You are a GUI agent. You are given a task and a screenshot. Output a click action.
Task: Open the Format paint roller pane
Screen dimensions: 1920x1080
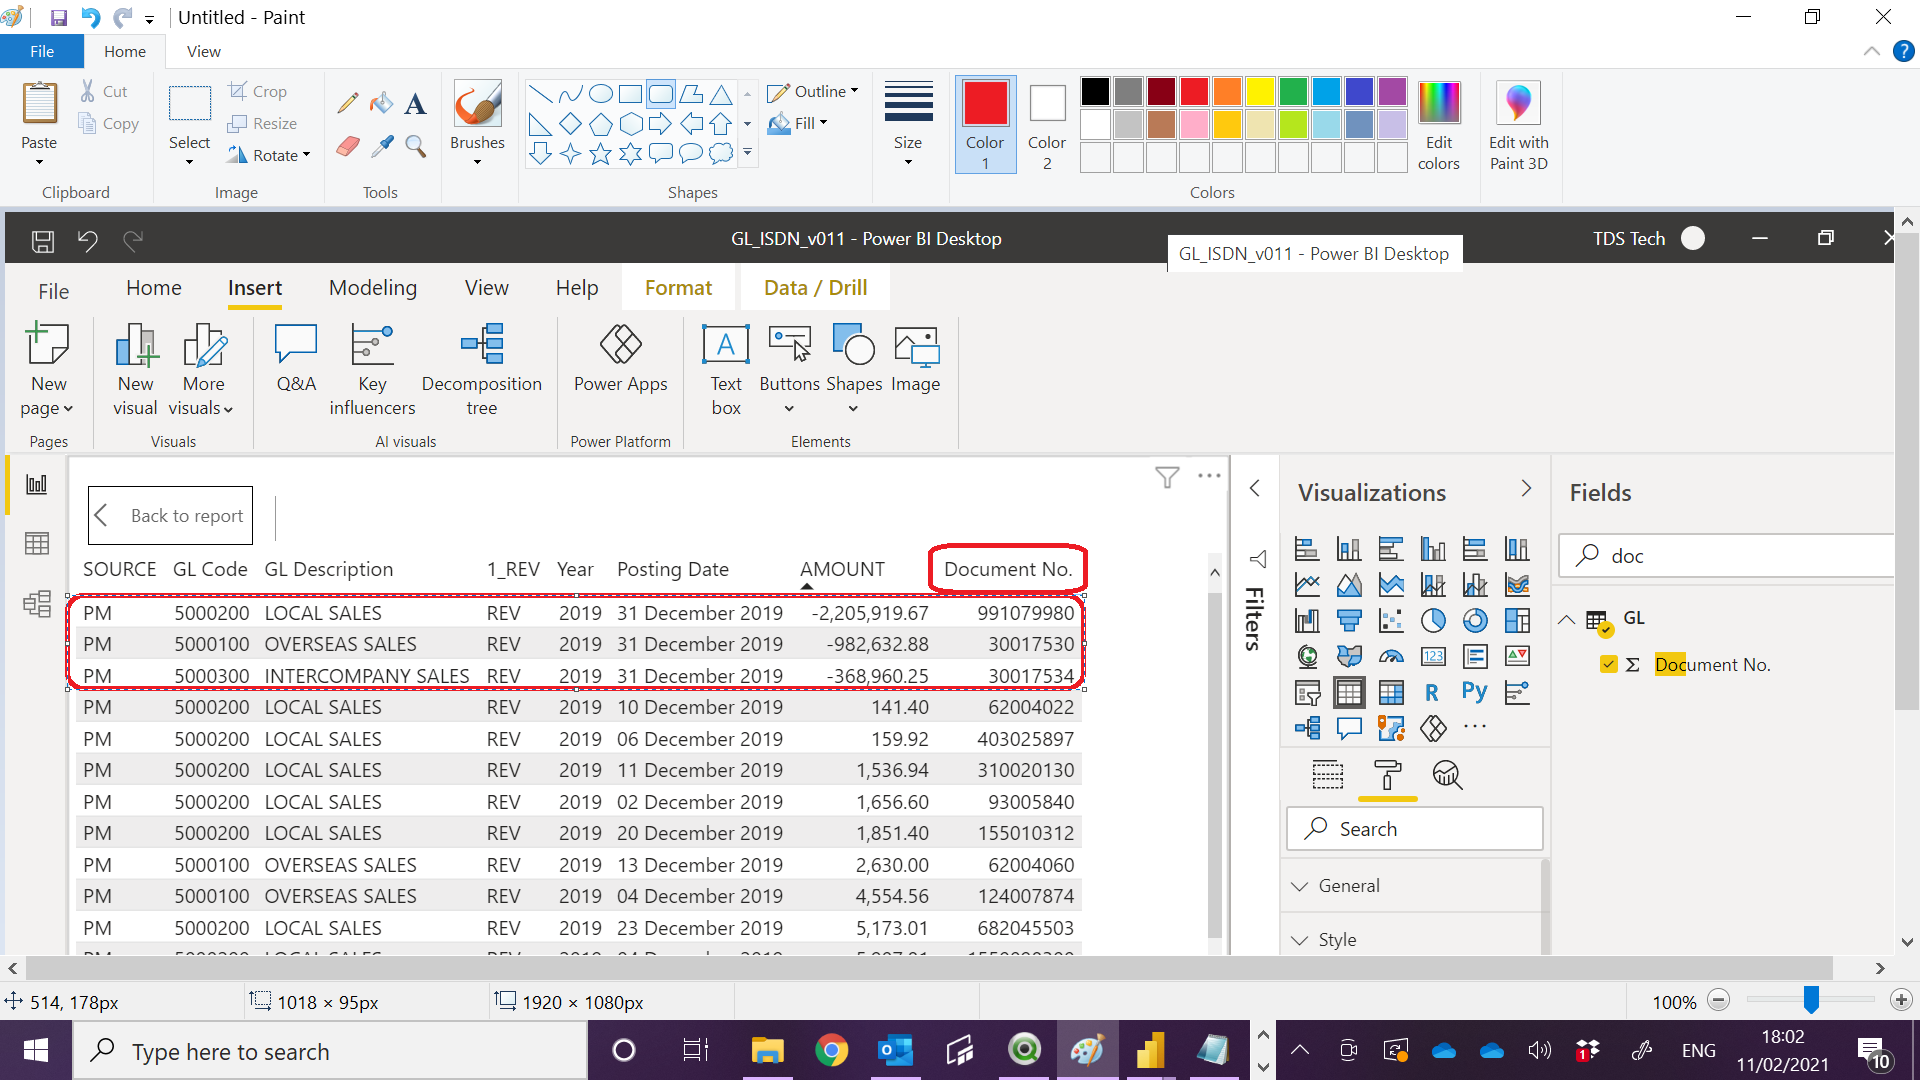pyautogui.click(x=1387, y=775)
